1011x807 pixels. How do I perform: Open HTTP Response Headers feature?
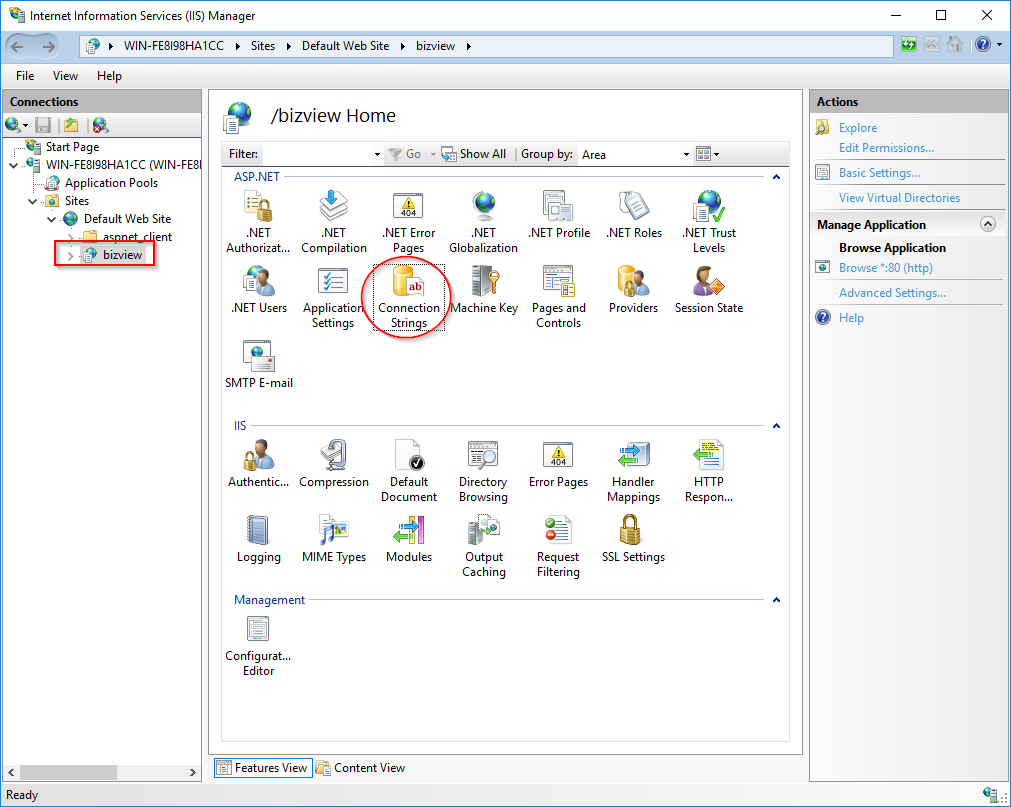click(709, 471)
